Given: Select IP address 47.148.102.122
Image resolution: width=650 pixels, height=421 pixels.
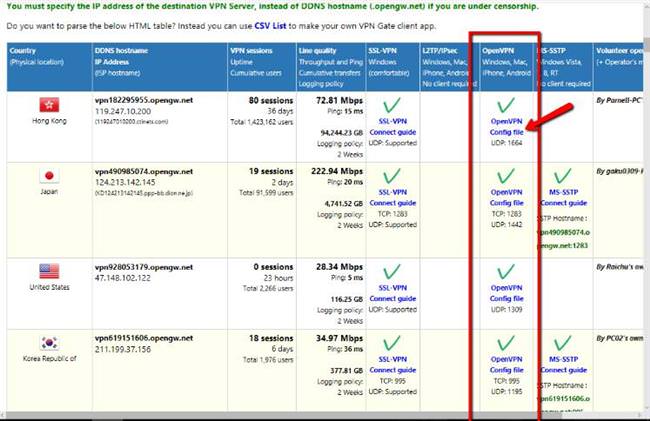Looking at the screenshot, I should 123,278.
